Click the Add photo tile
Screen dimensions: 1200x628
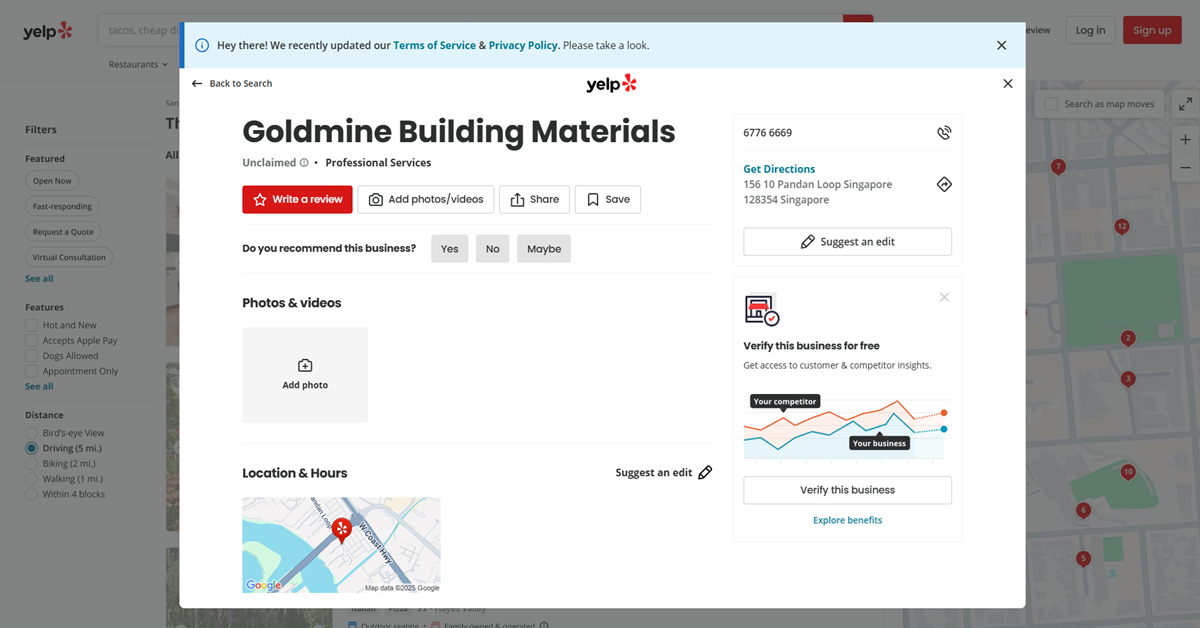[x=305, y=375]
